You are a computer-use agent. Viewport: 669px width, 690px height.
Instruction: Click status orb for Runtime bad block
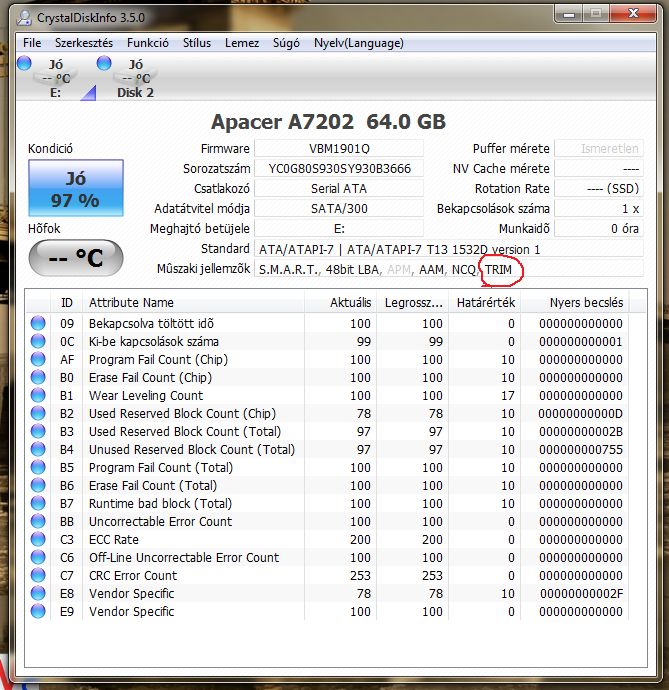tap(38, 503)
